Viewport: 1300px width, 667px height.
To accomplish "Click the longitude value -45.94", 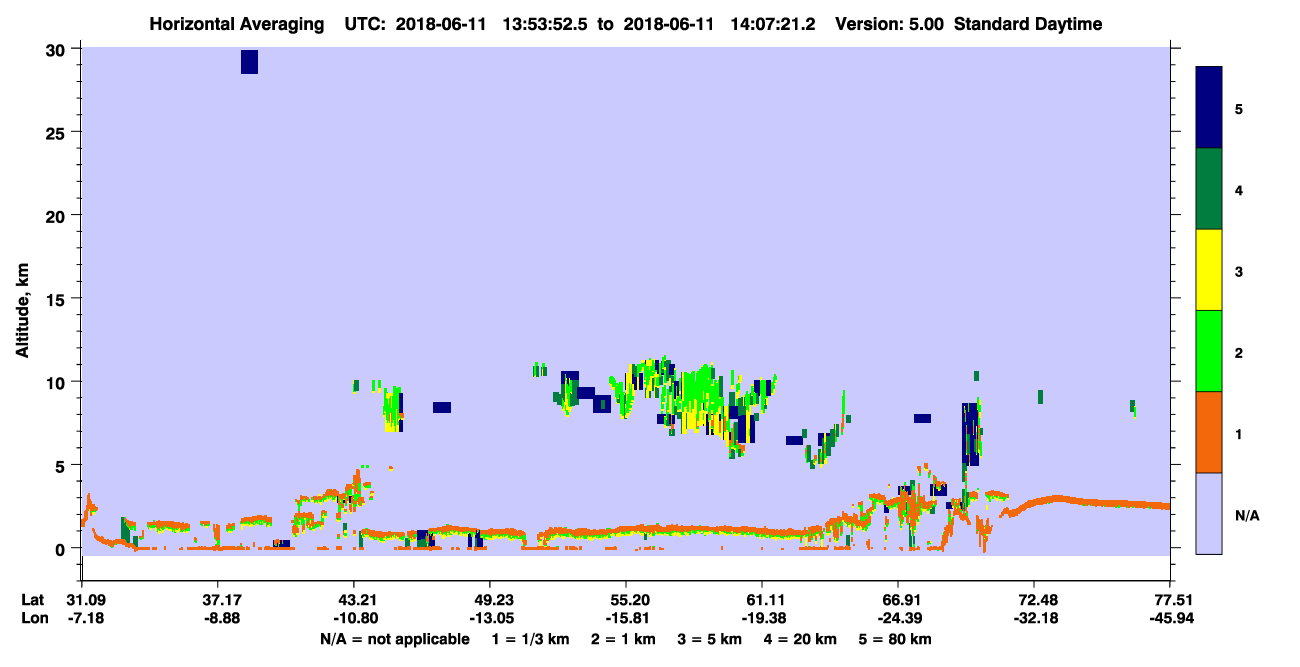I will [1170, 618].
